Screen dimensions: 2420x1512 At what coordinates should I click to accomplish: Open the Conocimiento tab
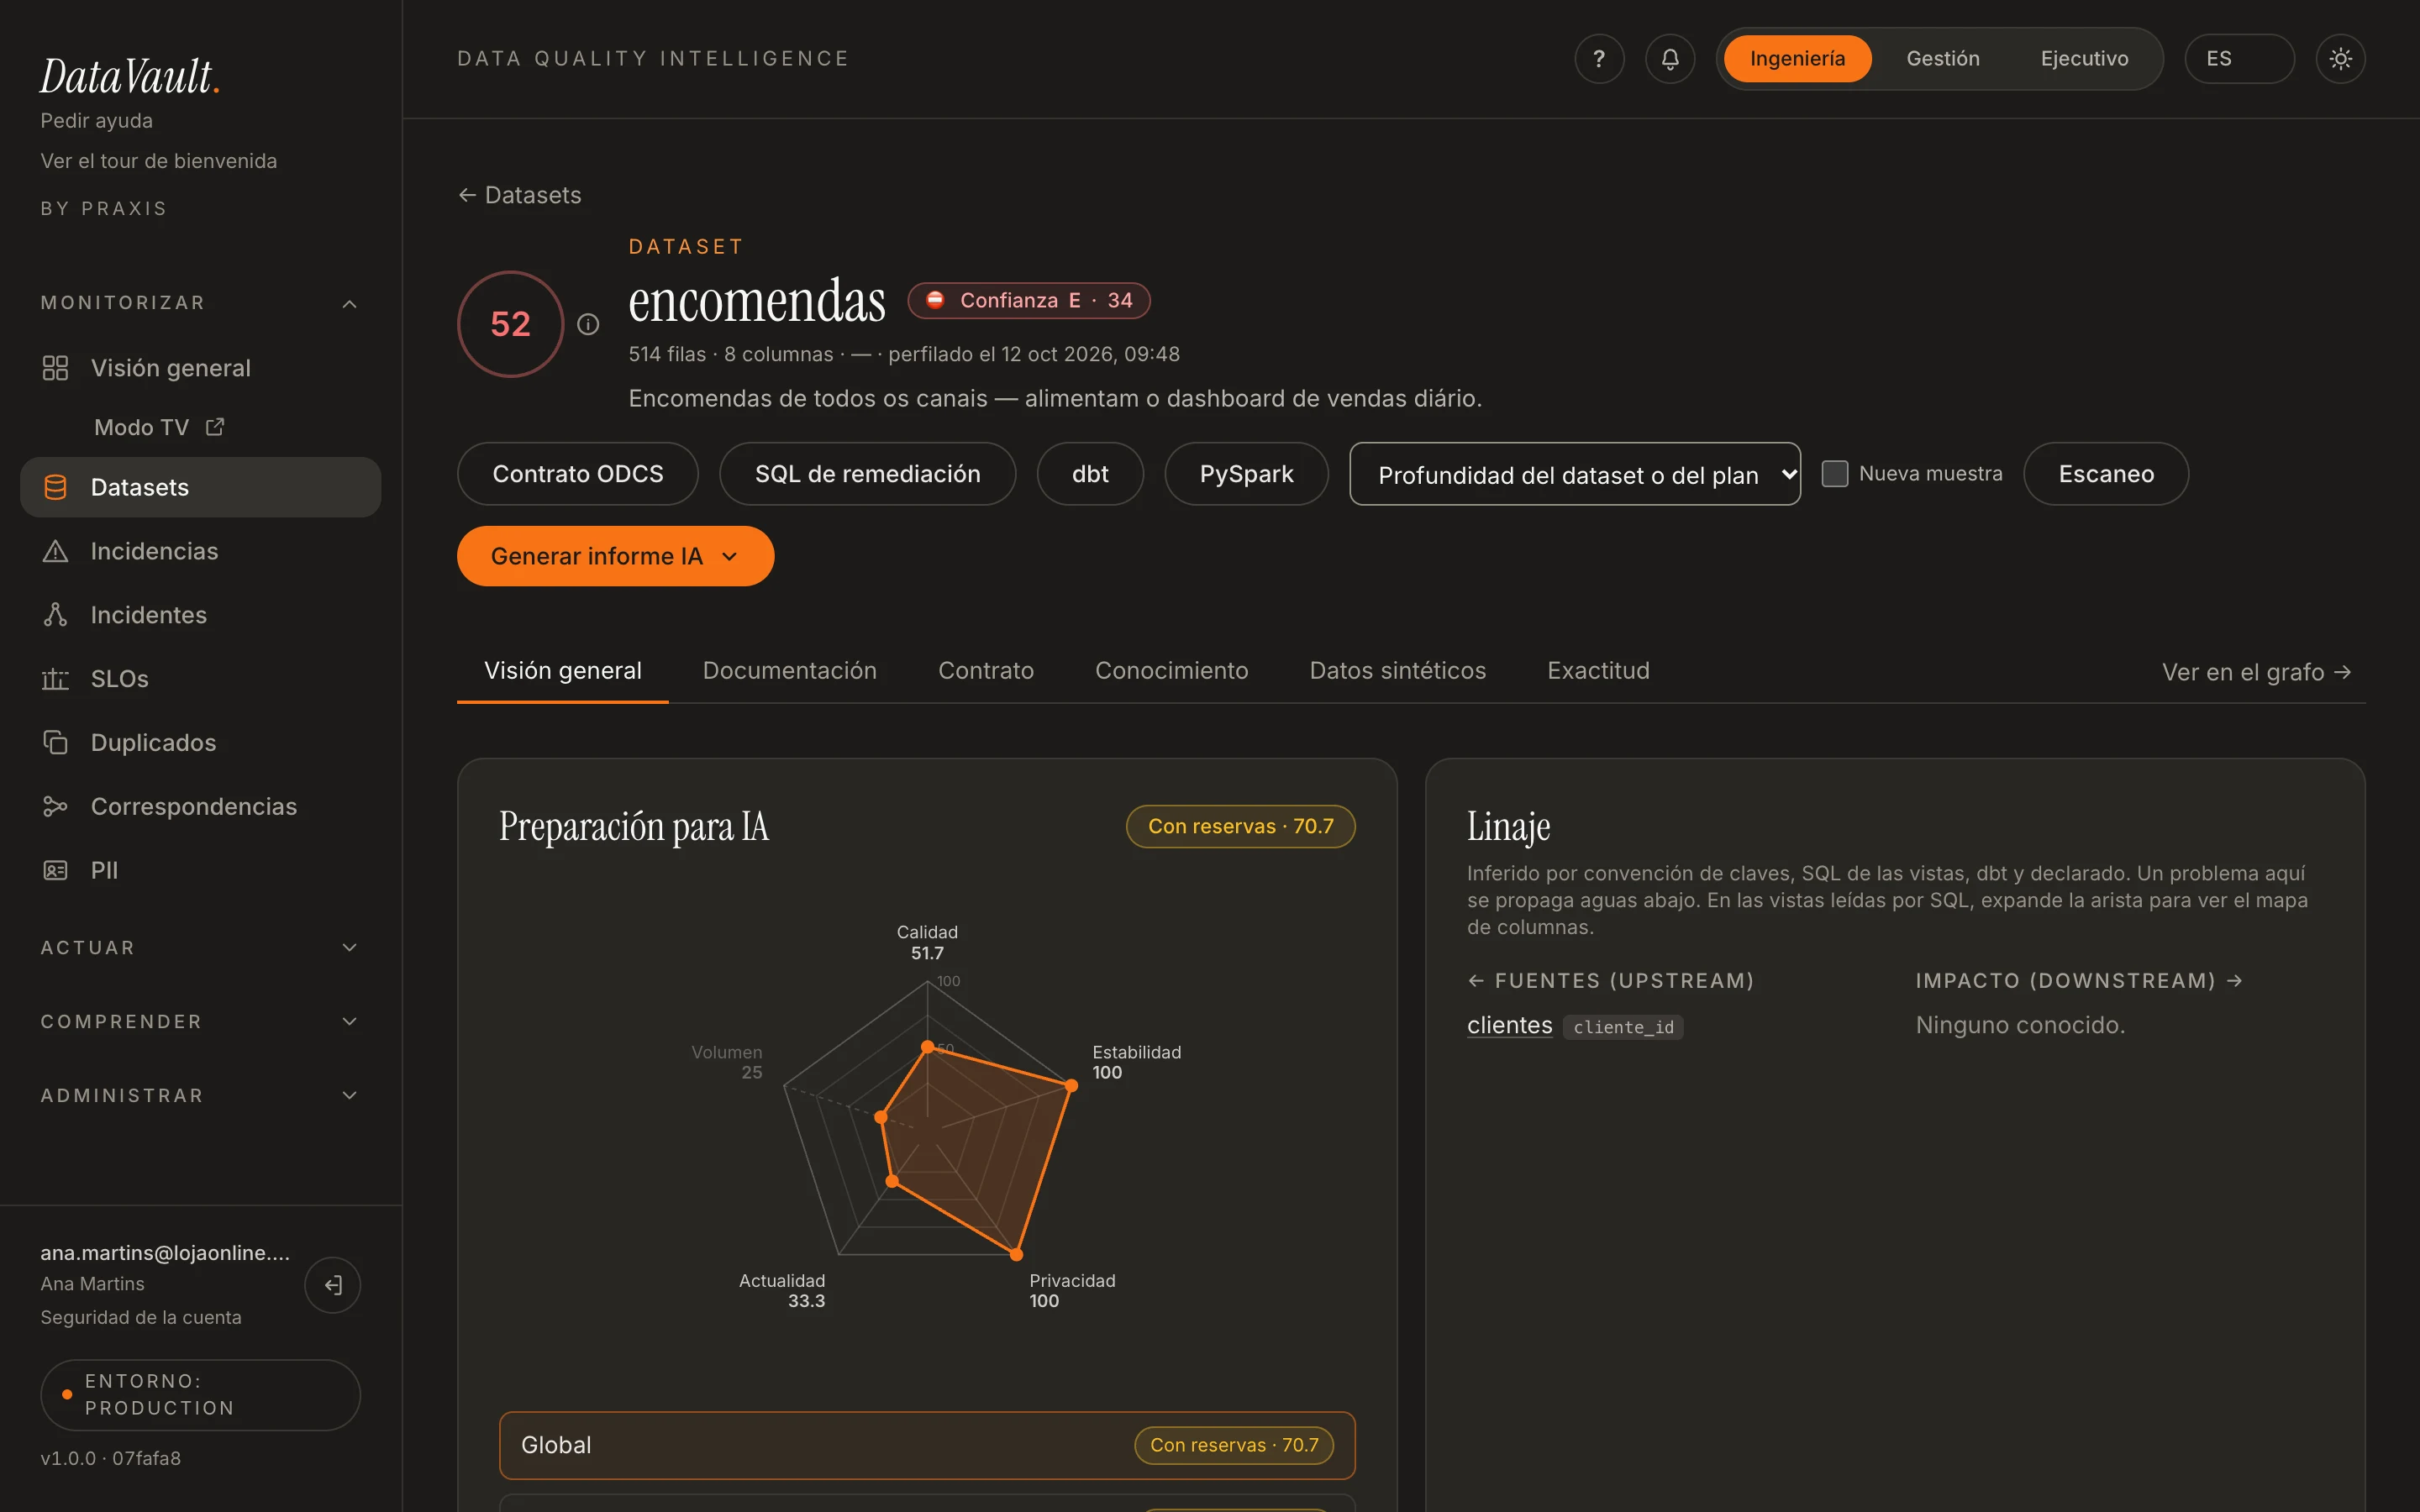(x=1171, y=671)
